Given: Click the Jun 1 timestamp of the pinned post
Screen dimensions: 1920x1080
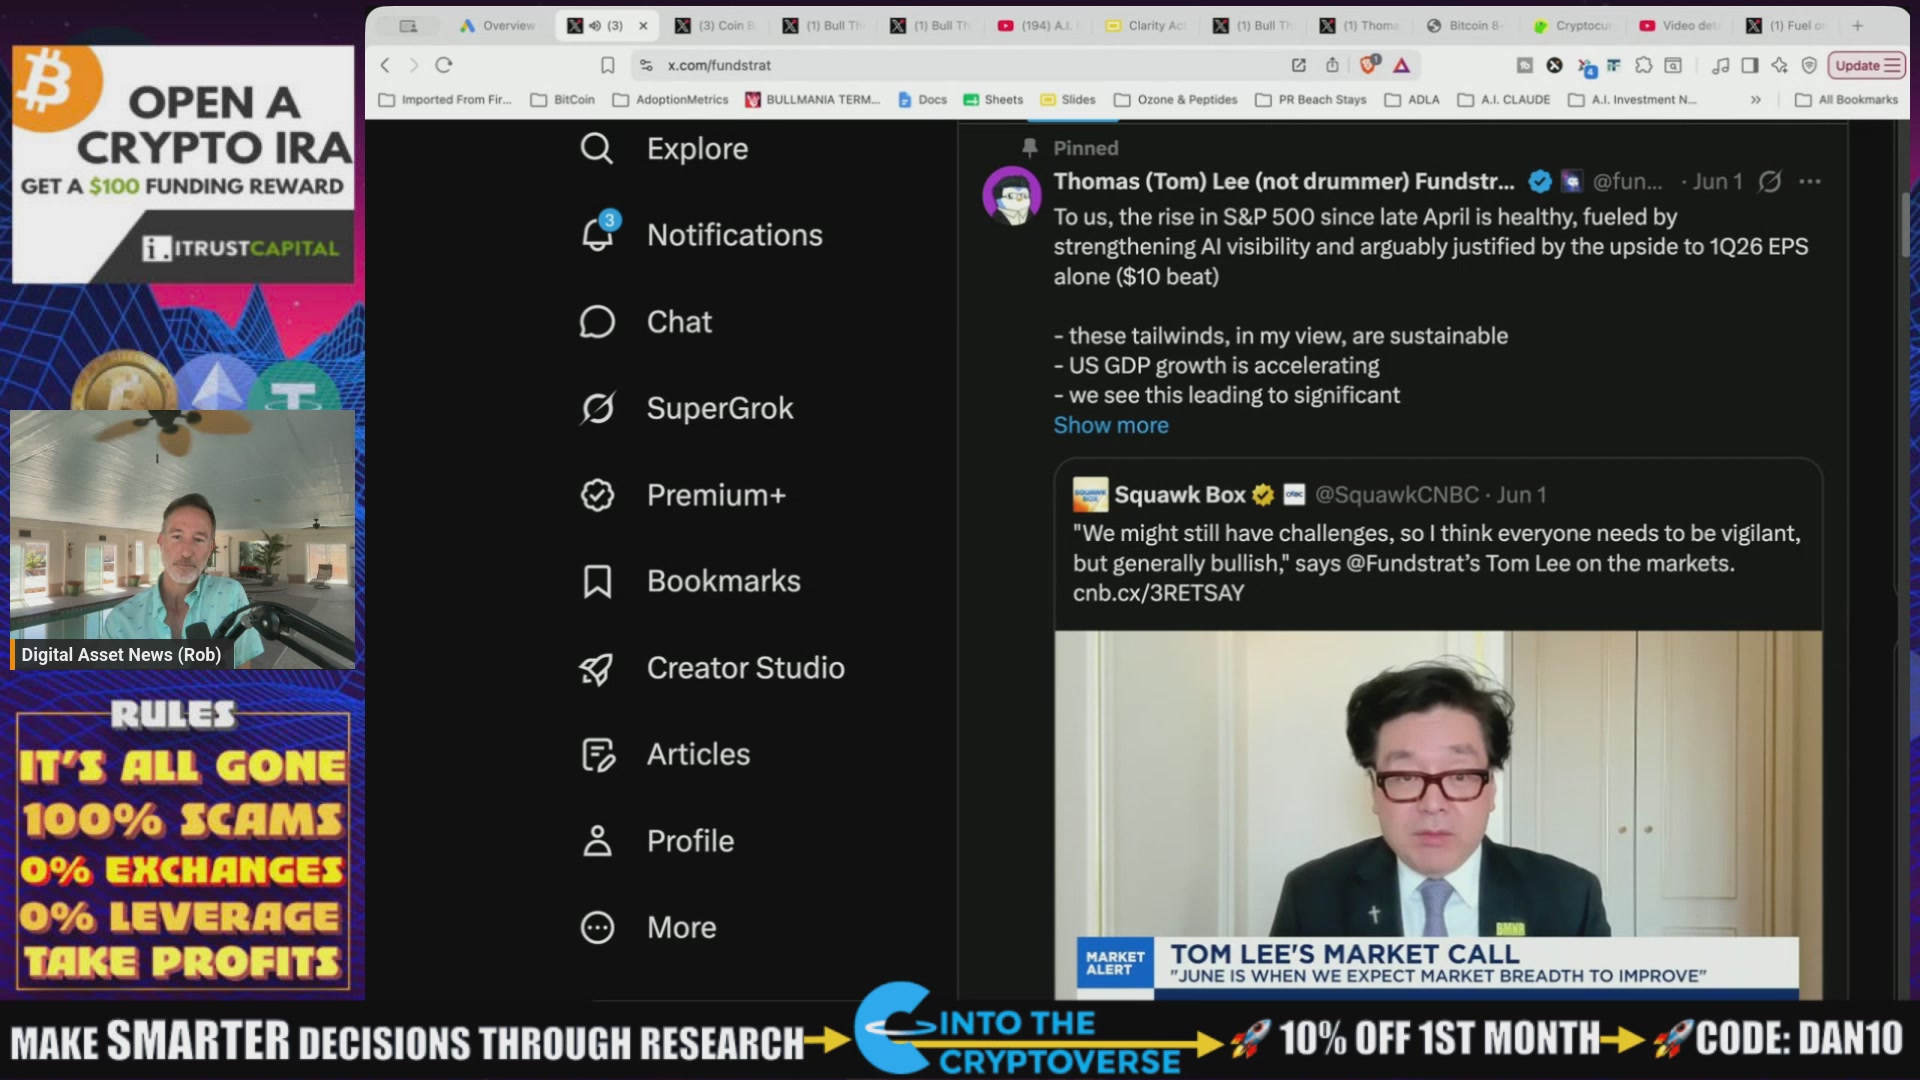Looking at the screenshot, I should tap(1717, 182).
